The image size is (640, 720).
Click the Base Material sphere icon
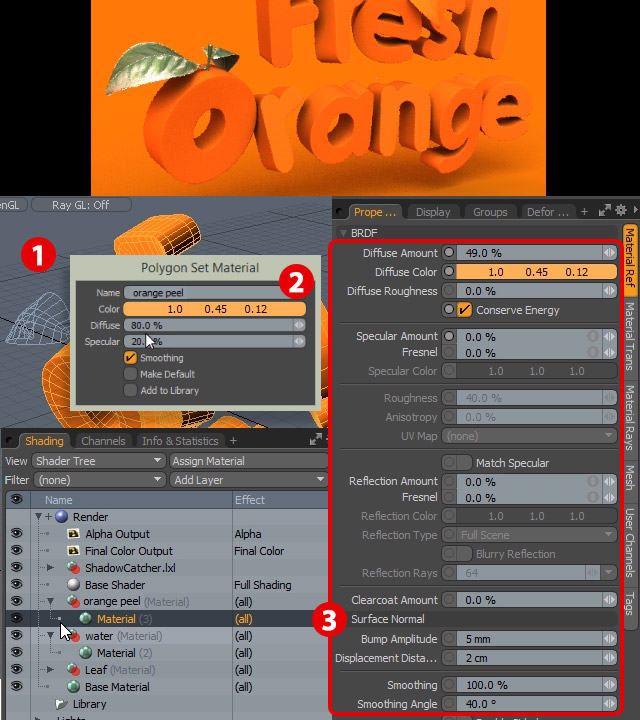[73, 686]
